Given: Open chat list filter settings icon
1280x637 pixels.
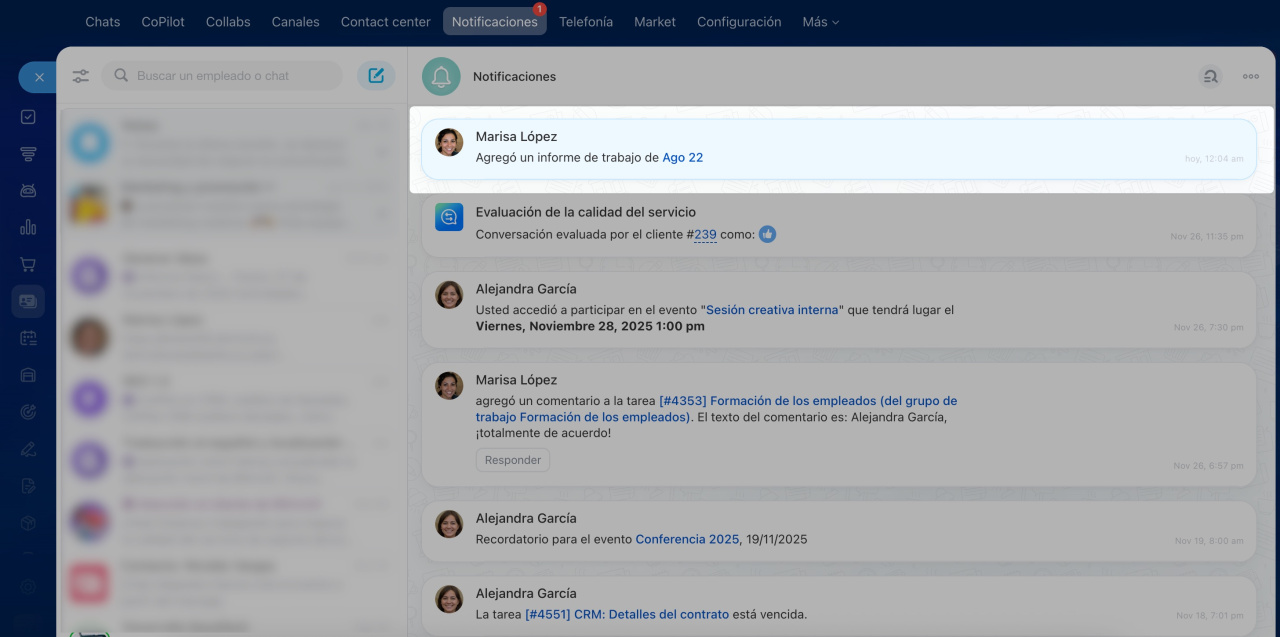Looking at the screenshot, I should [x=81, y=76].
